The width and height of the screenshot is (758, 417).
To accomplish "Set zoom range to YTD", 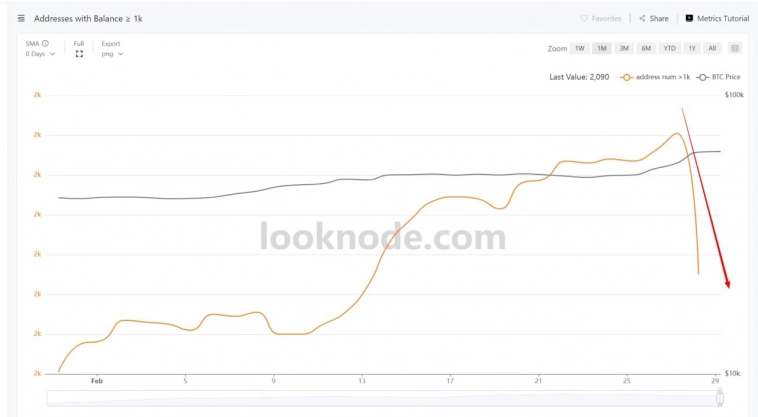I will tap(670, 48).
